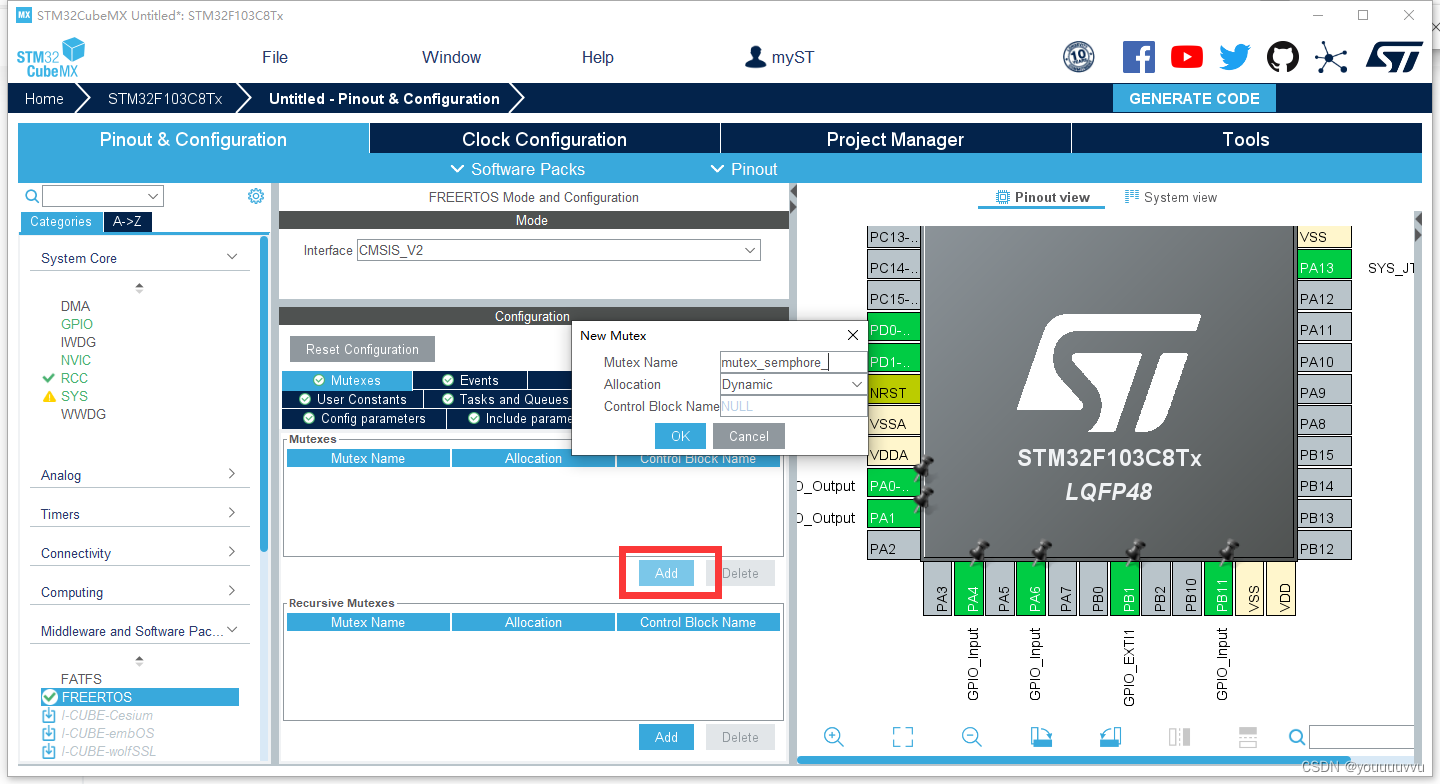
Task: Switch to A->Z sorting tab
Action: tap(128, 222)
